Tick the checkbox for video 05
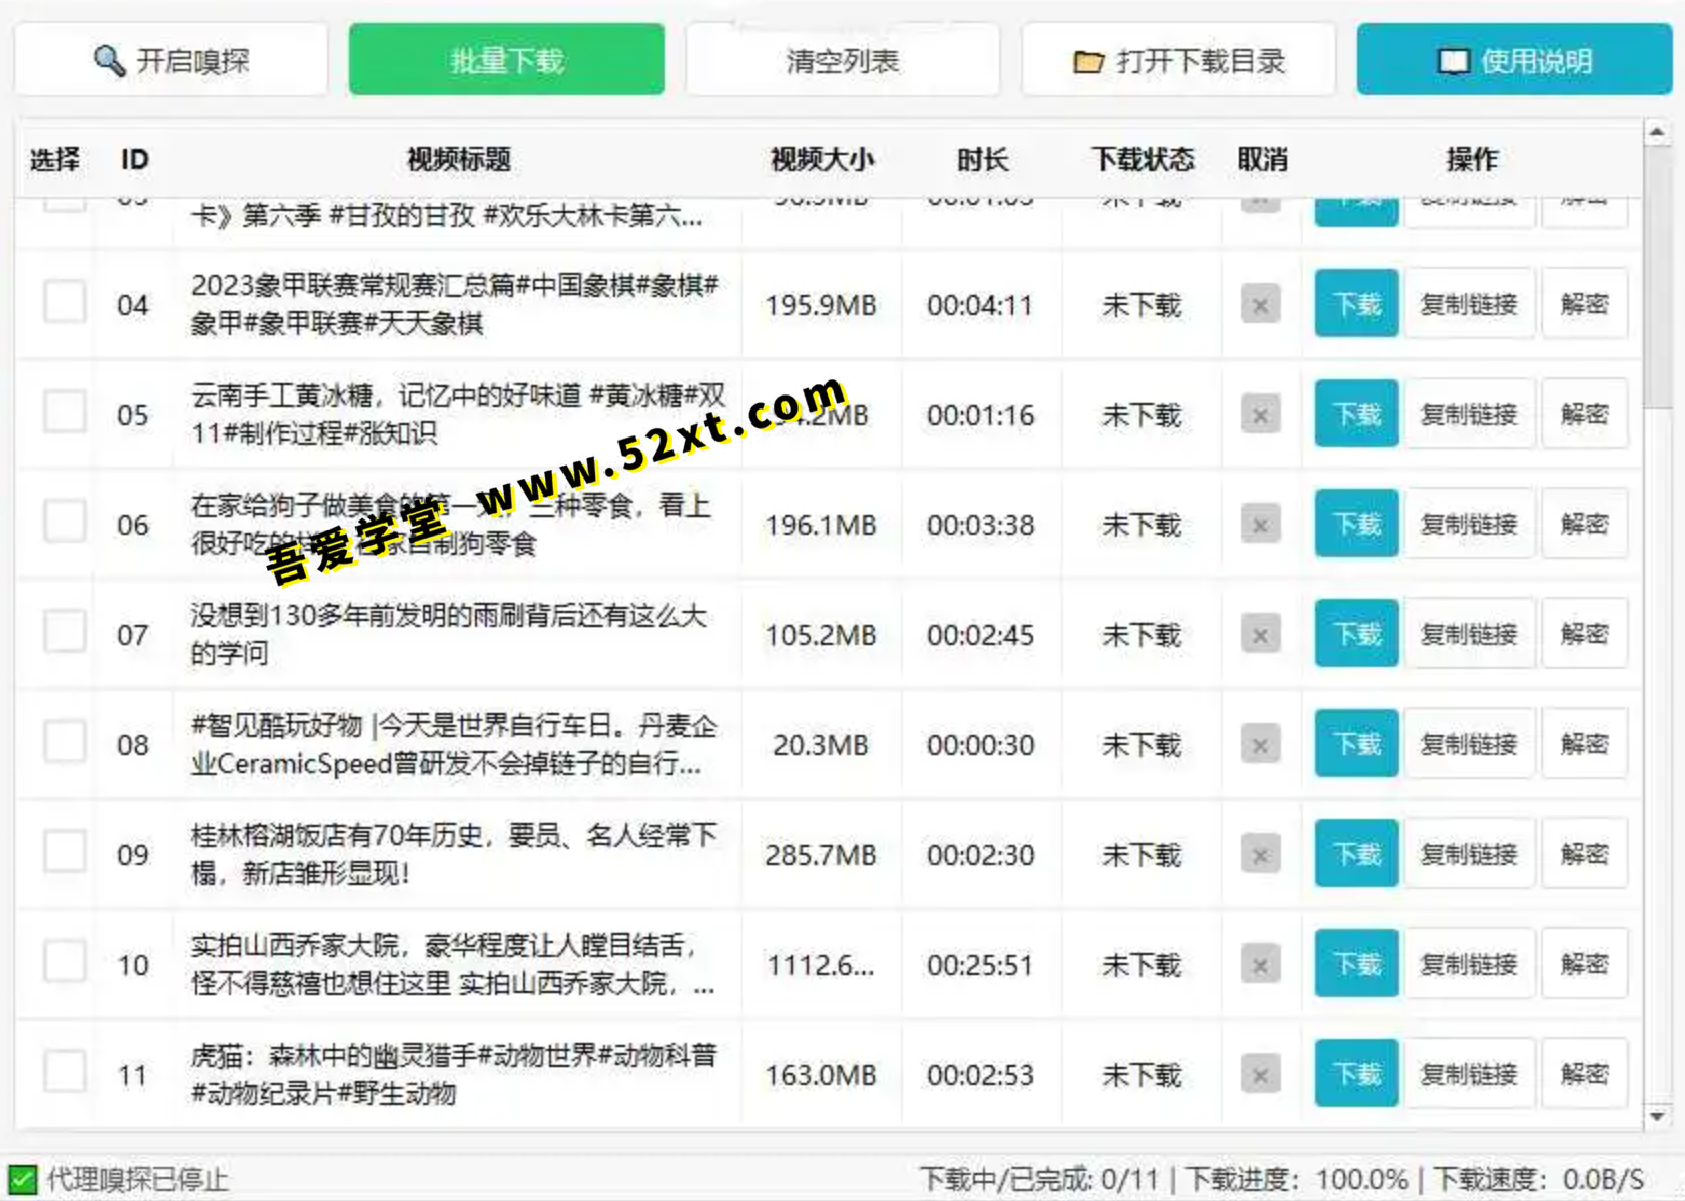 click(x=65, y=413)
